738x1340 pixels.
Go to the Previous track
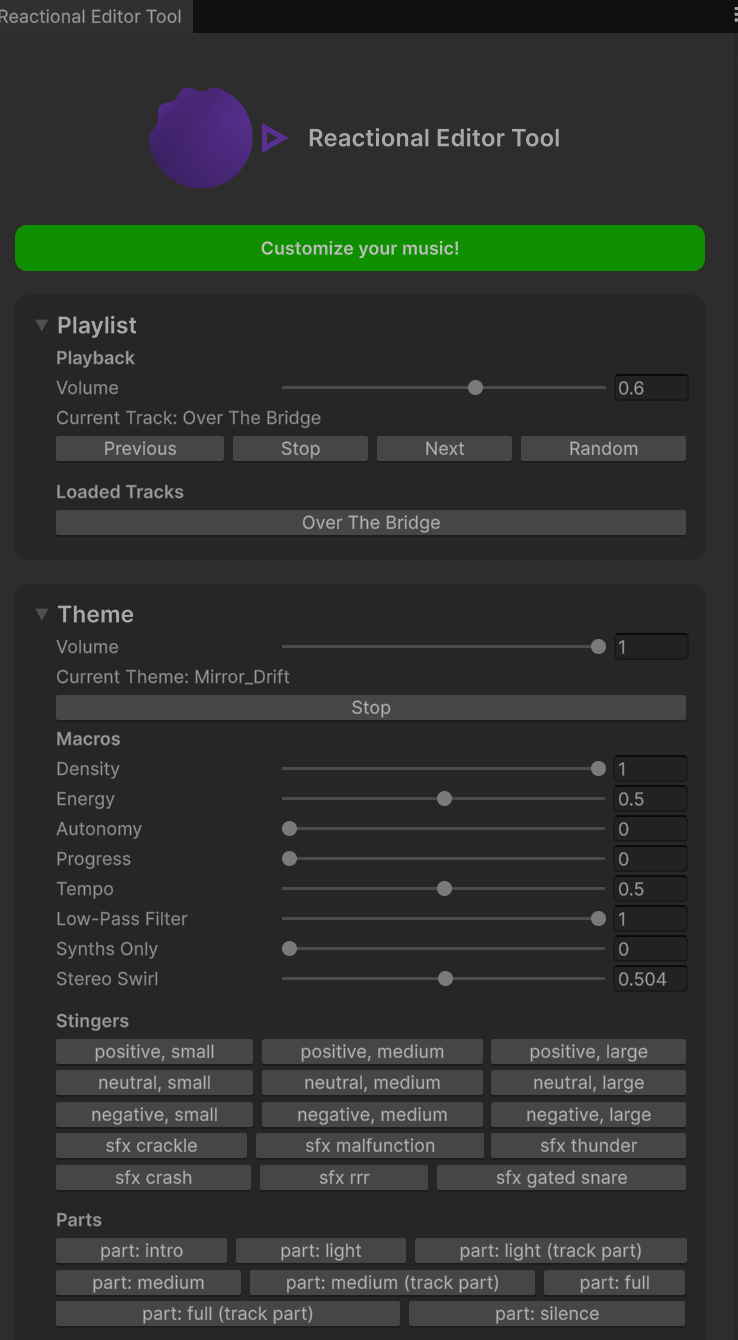(140, 449)
